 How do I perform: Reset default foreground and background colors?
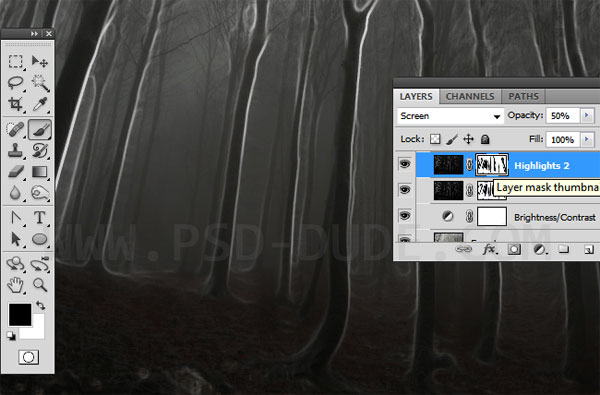(11, 336)
